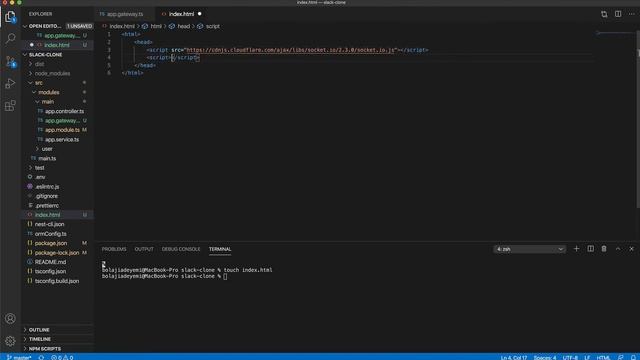Open the socket.io CDN link in editor

(x=291, y=50)
